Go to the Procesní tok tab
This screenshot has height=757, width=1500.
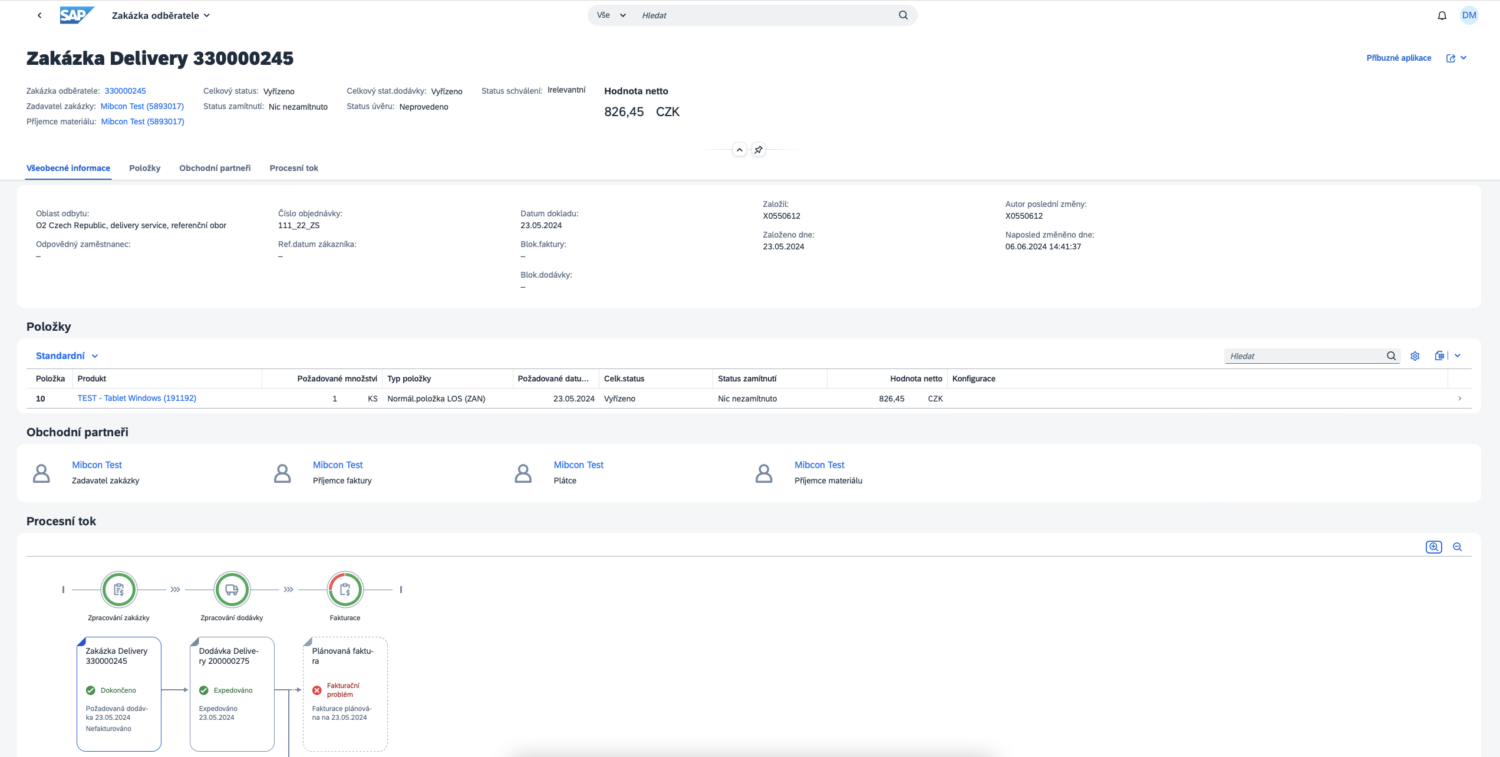294,168
